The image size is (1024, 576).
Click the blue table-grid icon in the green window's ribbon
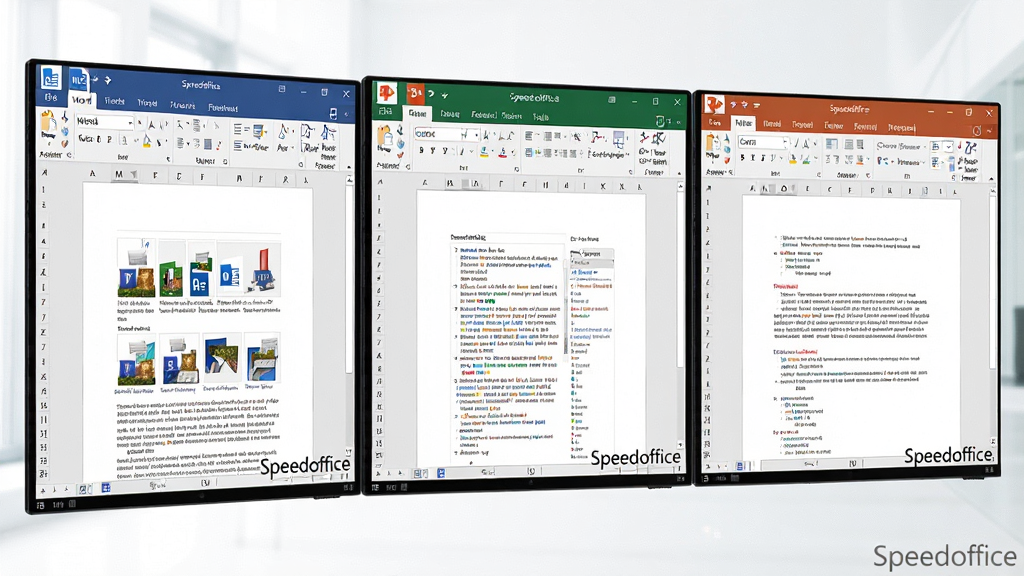618,138
